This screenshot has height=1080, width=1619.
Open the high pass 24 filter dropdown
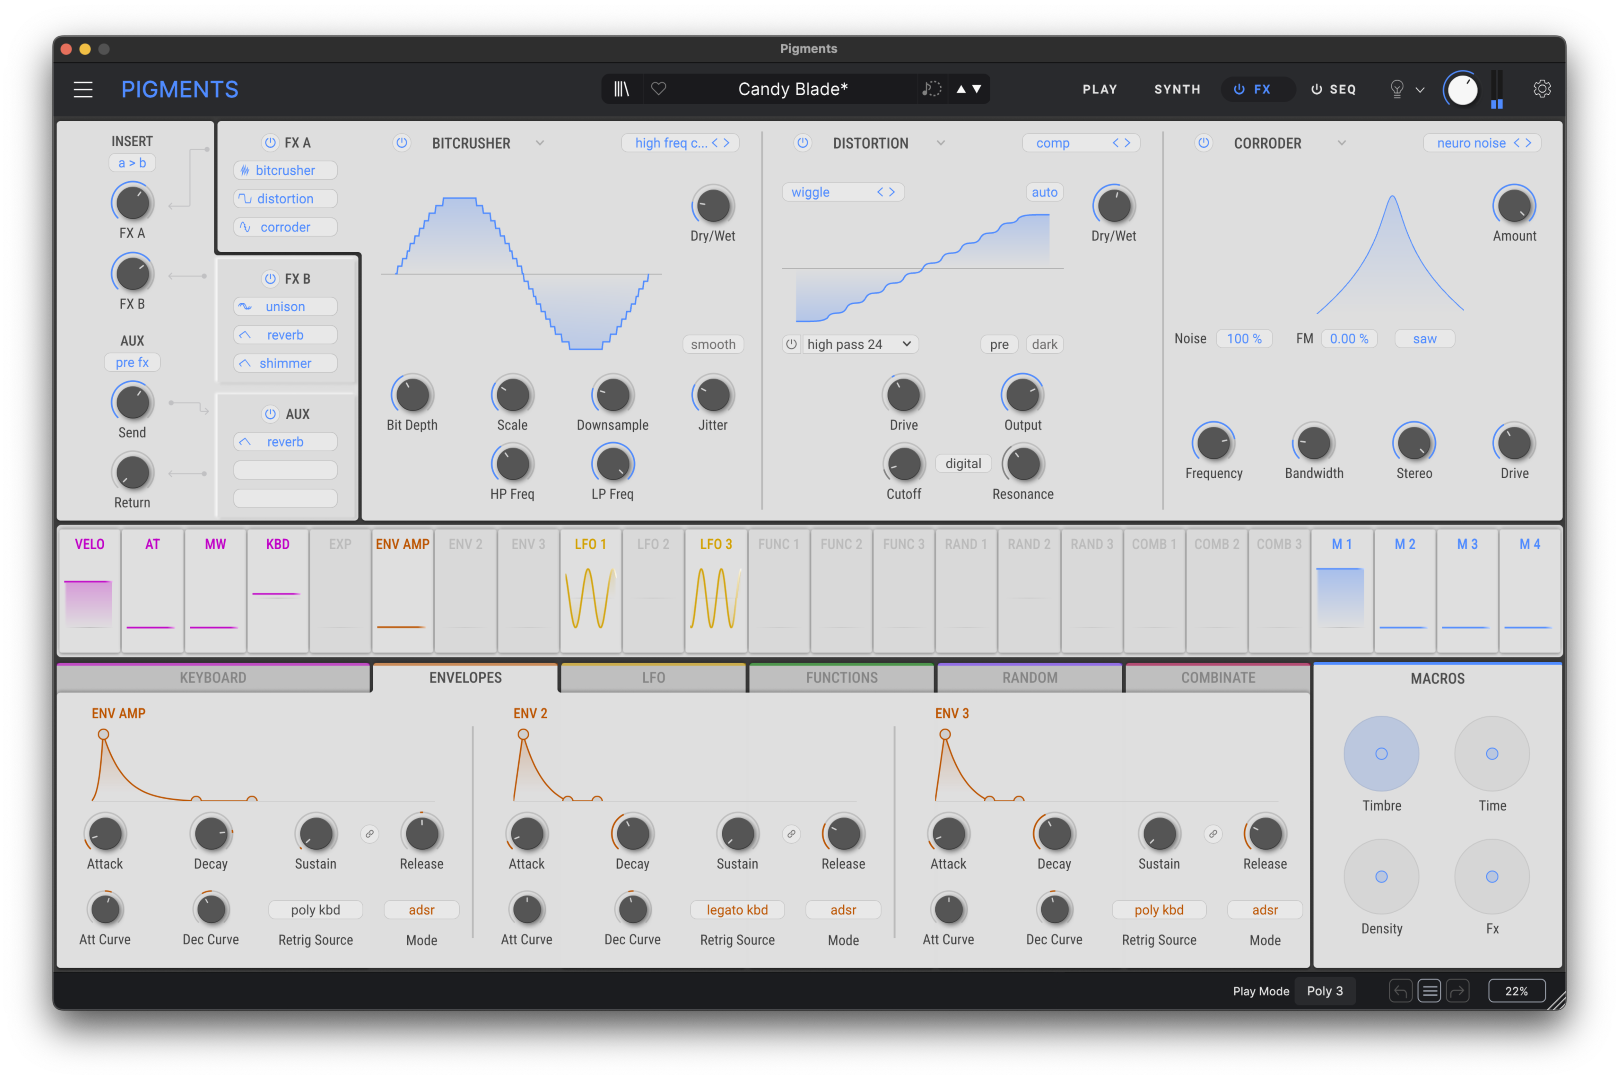[x=858, y=344]
